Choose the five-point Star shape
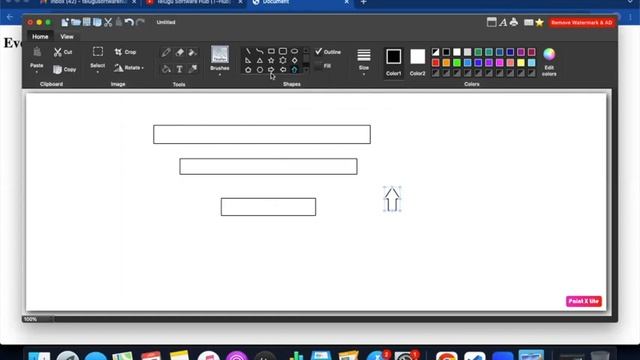This screenshot has width=640, height=360. 271,60
